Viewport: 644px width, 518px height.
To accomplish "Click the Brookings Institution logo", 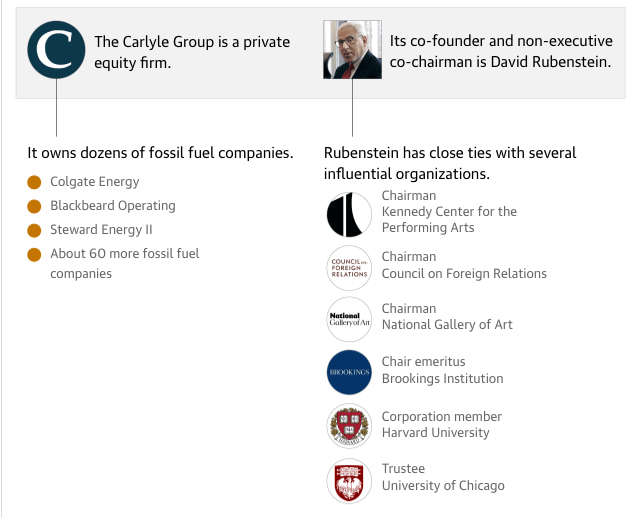I will point(349,373).
